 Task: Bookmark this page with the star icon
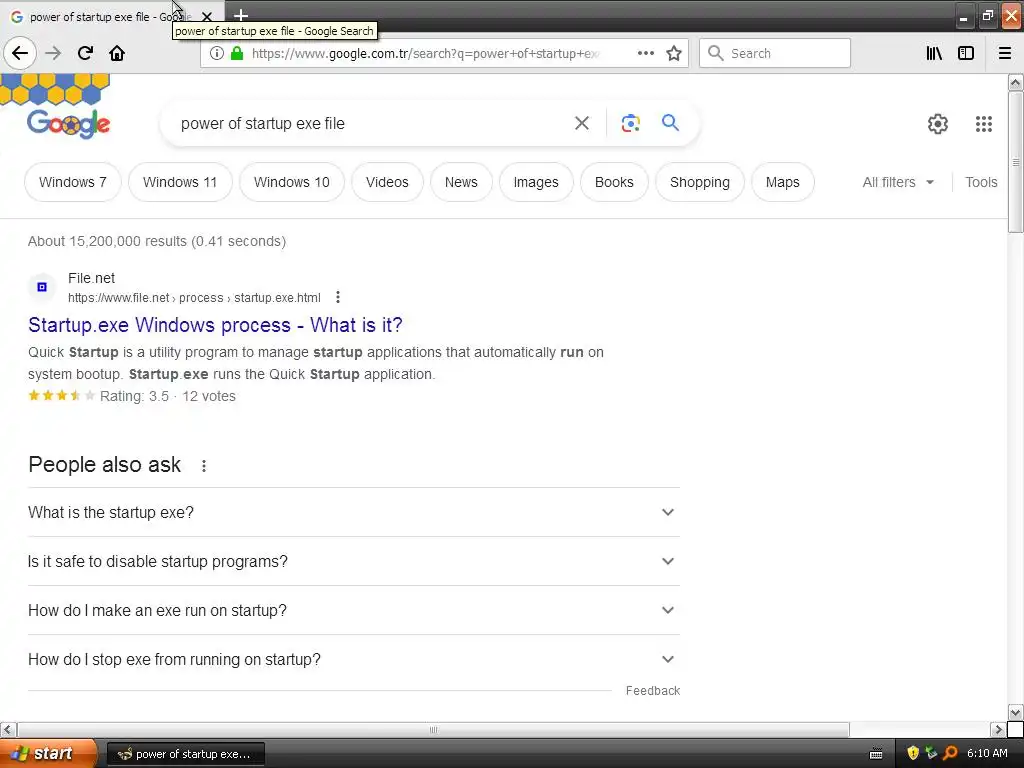coord(674,53)
